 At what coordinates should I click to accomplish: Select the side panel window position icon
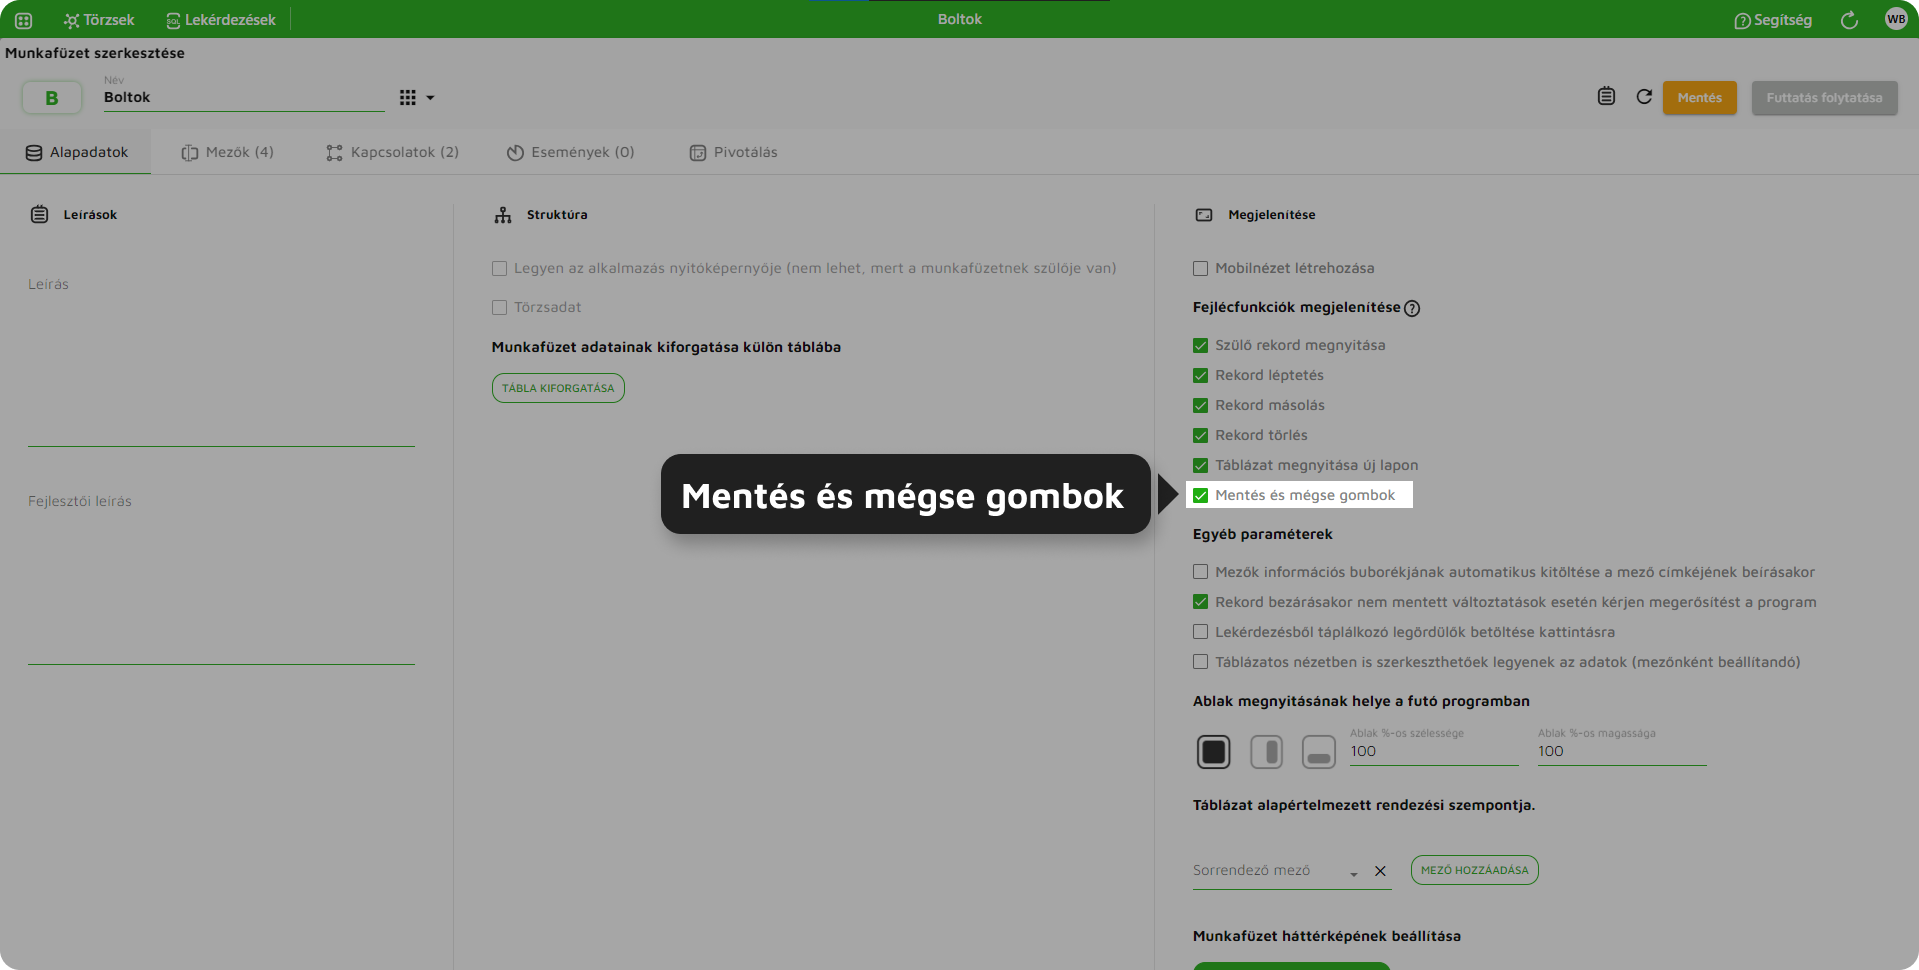[x=1267, y=752]
